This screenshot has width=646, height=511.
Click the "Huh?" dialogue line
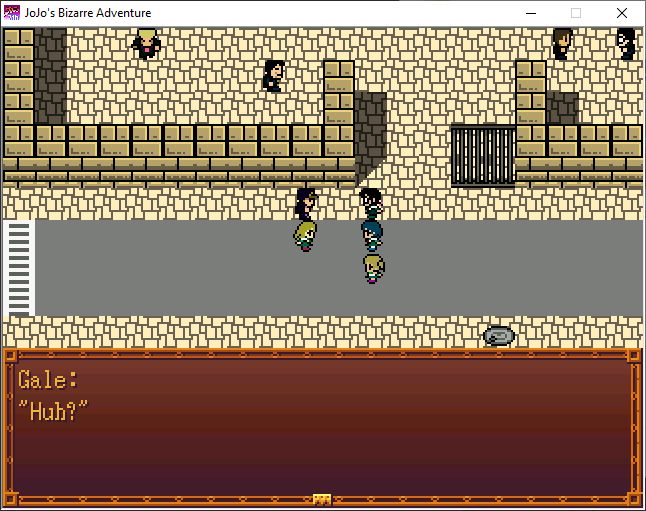click(53, 411)
